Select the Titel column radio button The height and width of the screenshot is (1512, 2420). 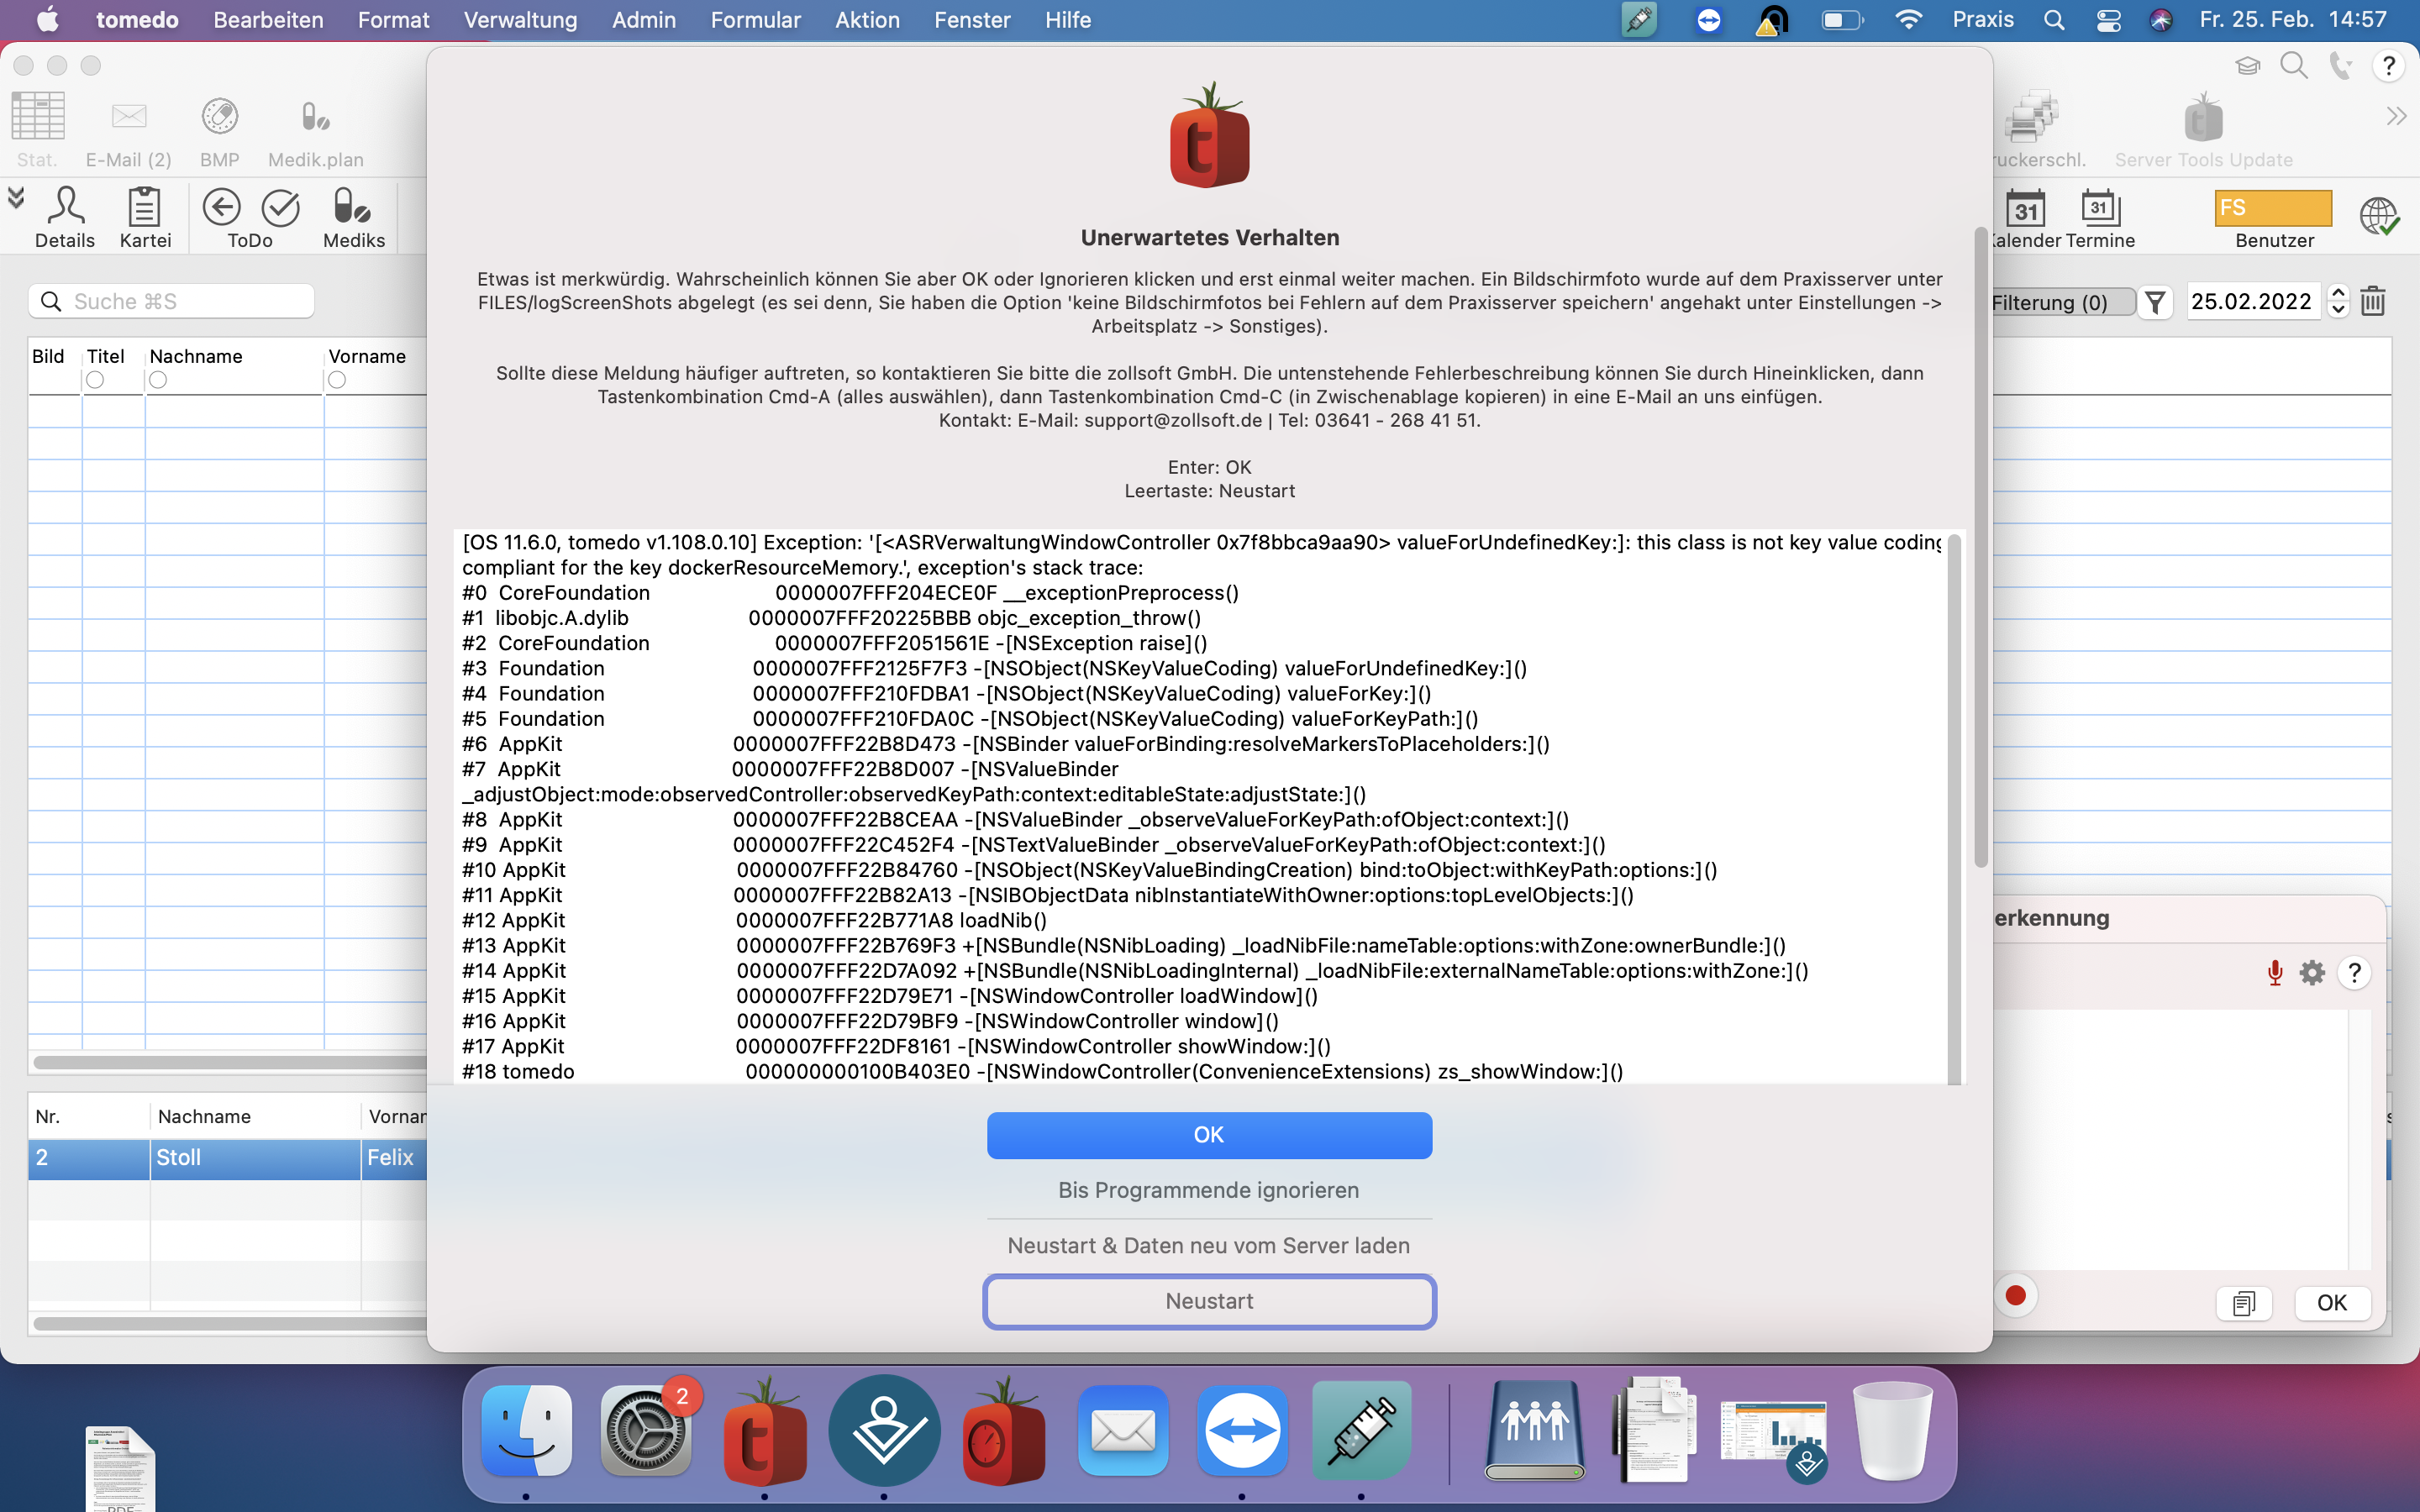pos(95,380)
